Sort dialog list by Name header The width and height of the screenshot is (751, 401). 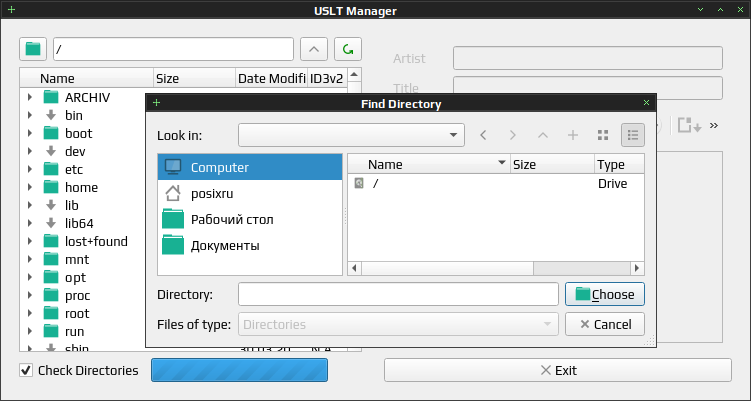429,164
